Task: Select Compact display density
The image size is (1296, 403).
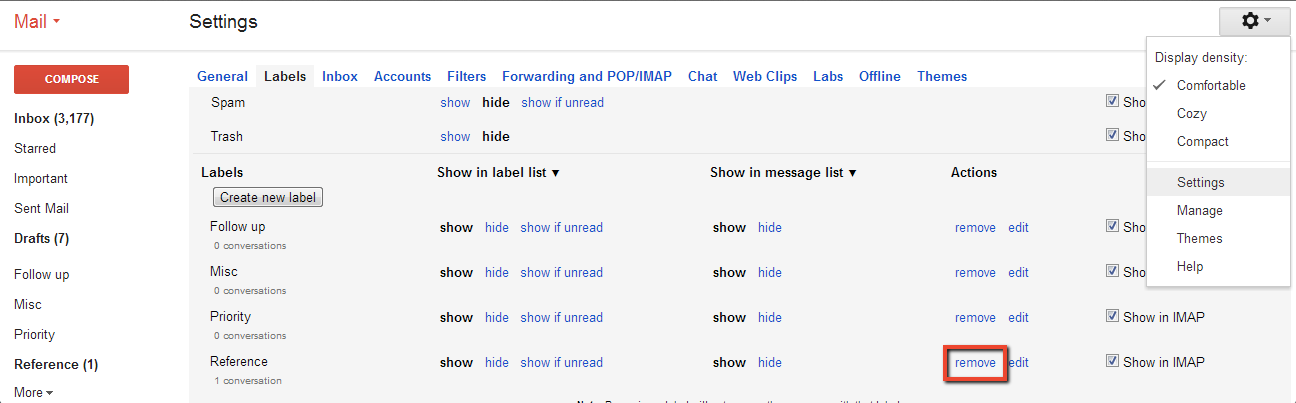Action: pyautogui.click(x=1218, y=142)
